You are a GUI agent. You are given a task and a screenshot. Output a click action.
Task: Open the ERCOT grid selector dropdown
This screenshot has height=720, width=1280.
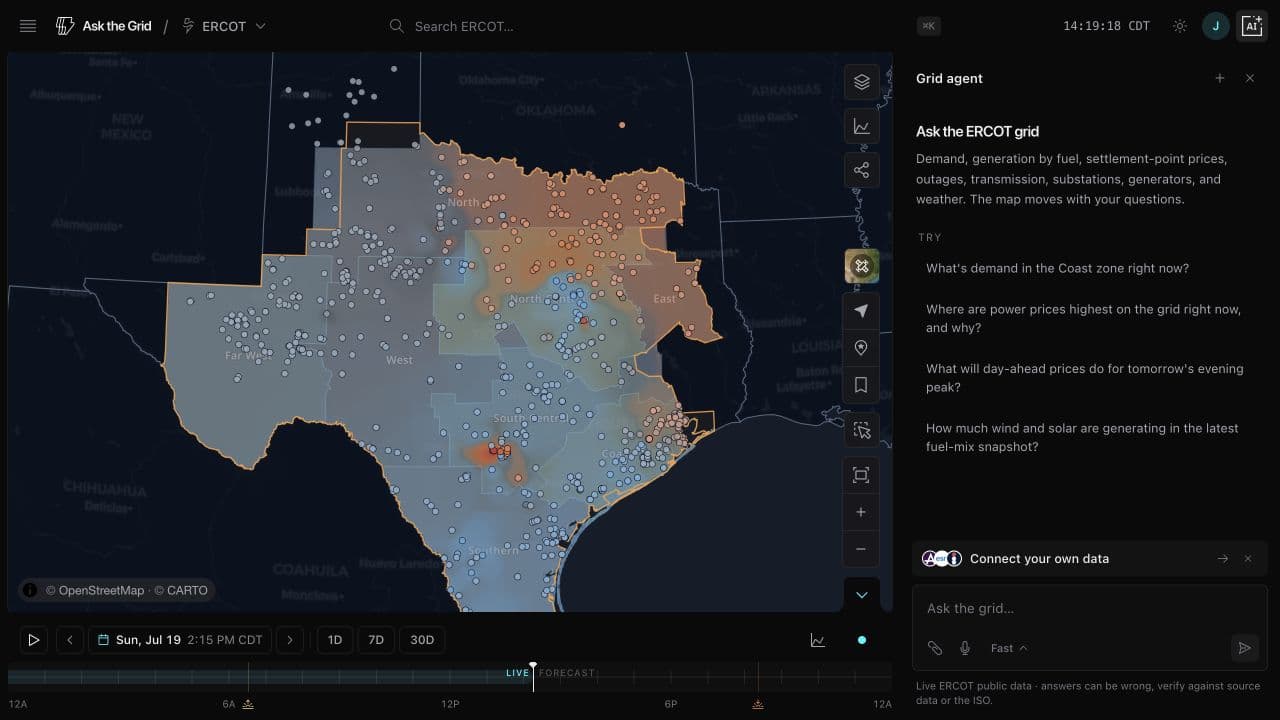tap(224, 26)
